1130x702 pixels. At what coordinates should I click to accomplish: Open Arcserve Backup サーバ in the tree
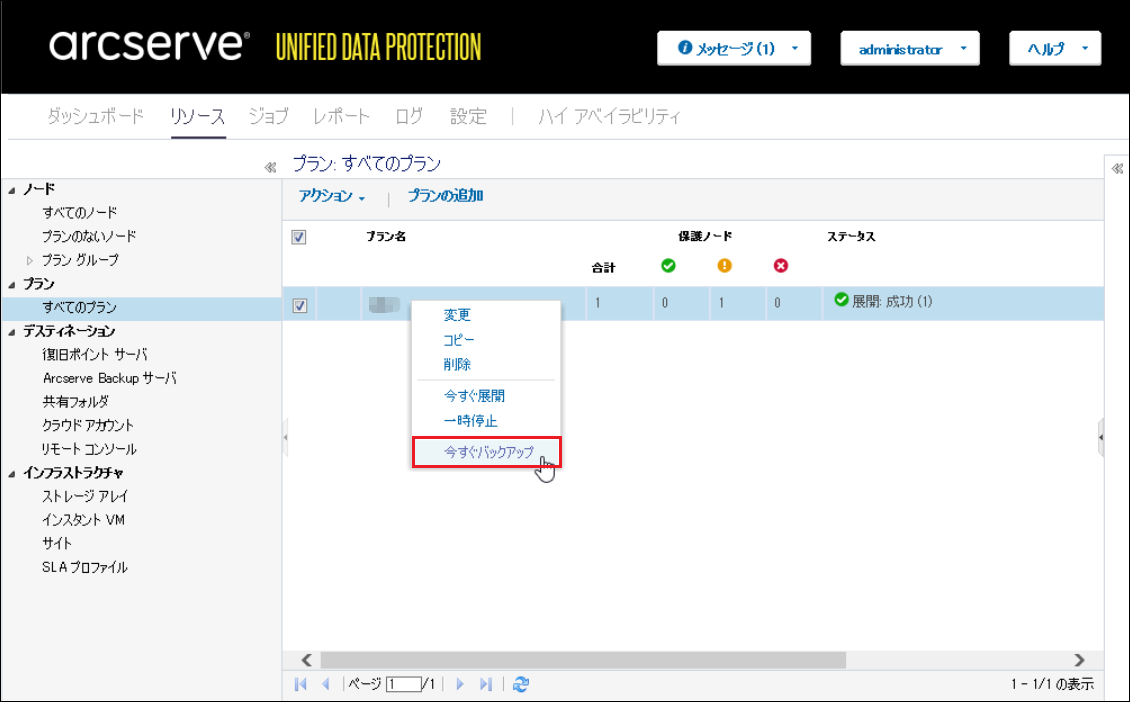[109, 378]
